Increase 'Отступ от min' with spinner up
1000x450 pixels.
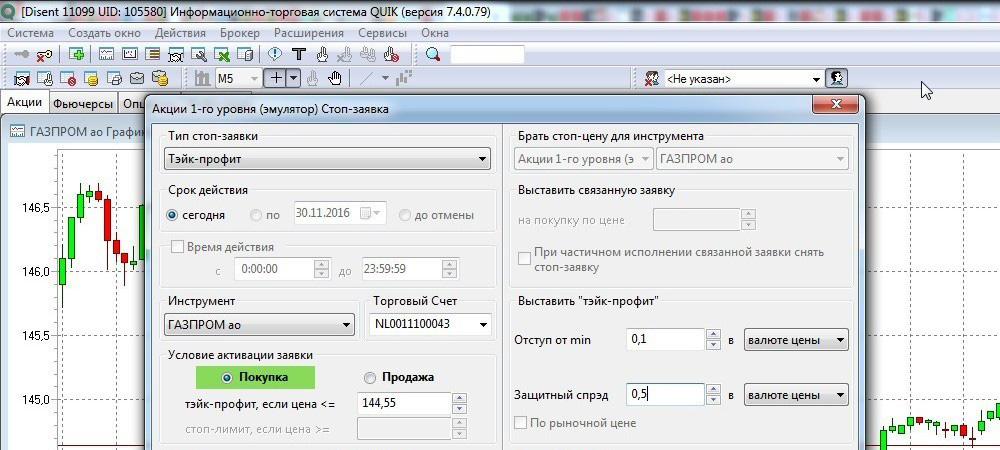[714, 335]
